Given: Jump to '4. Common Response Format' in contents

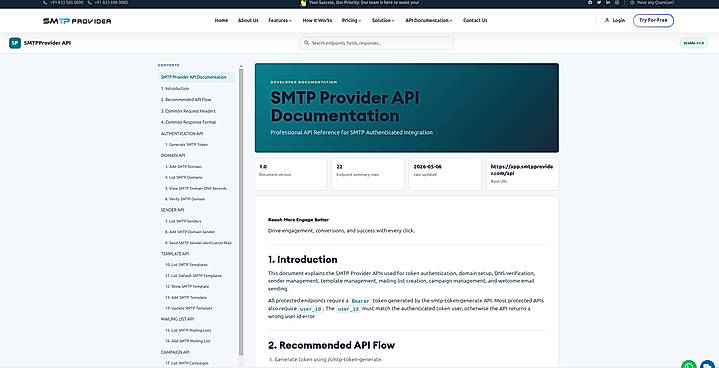Looking at the screenshot, I should [x=188, y=122].
